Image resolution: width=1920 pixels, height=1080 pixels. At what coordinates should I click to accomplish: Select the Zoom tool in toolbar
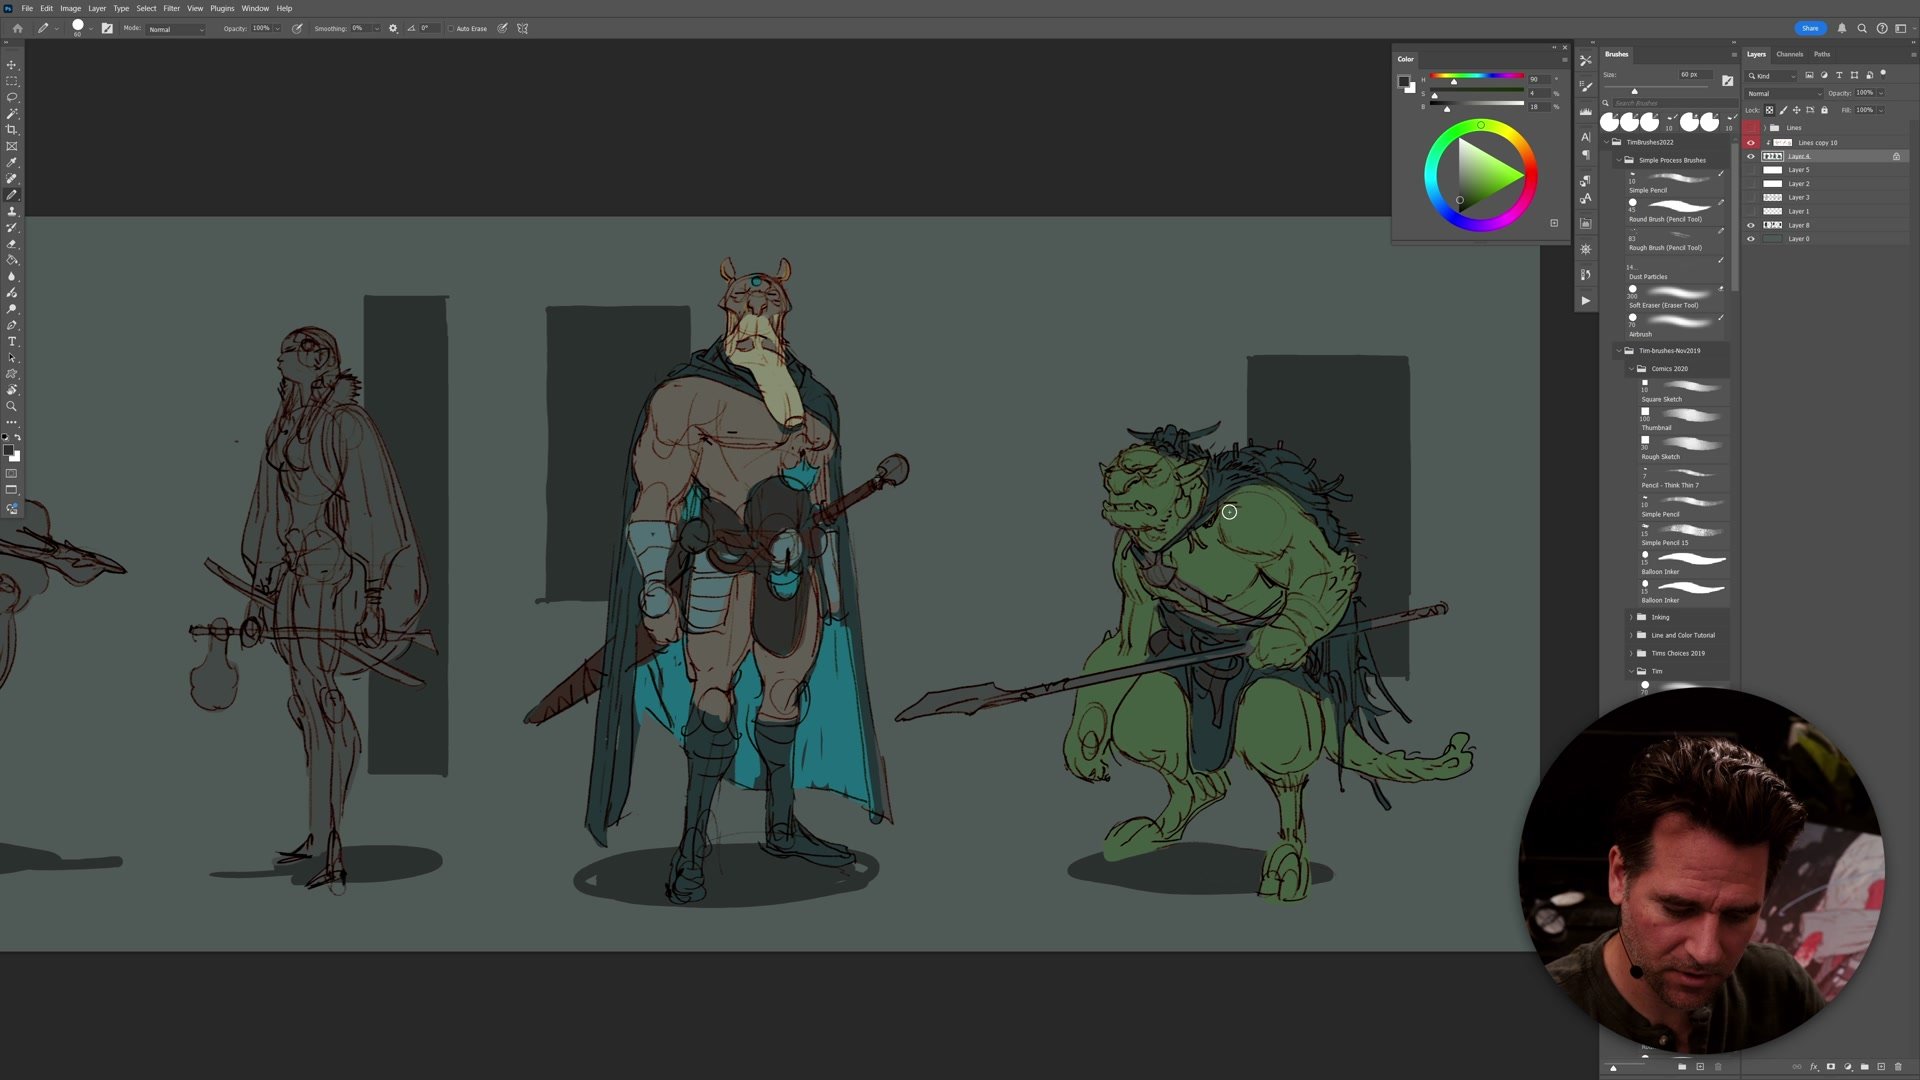pos(12,406)
